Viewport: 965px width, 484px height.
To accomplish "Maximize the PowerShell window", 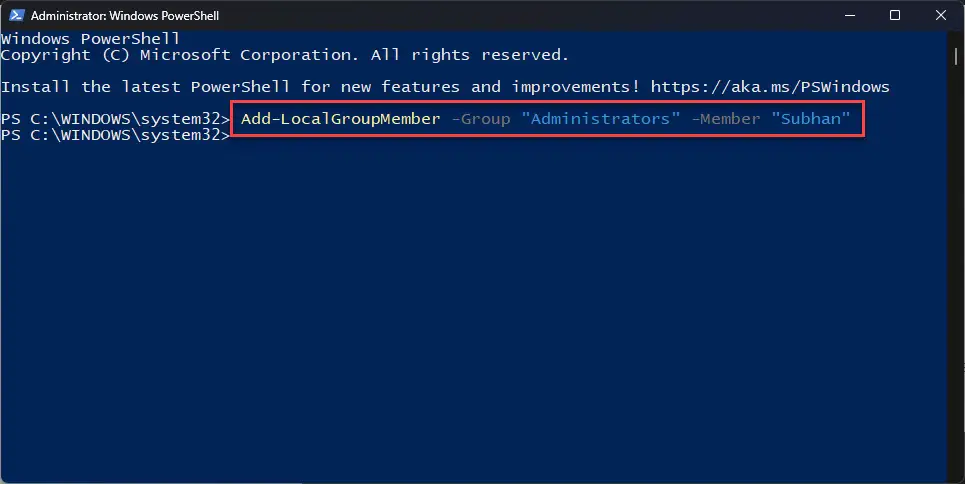I will click(895, 15).
